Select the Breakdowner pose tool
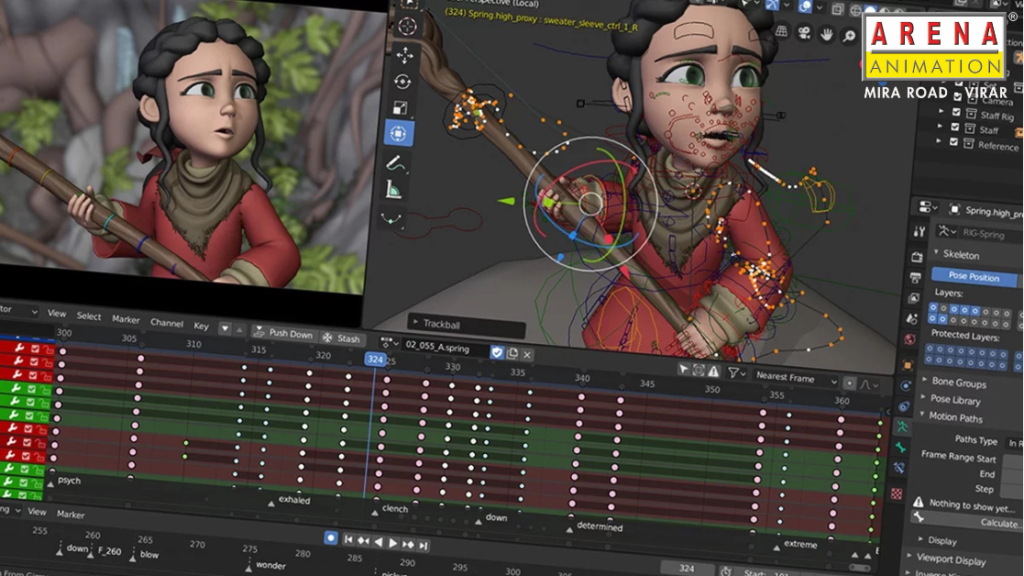The image size is (1024, 576). coord(391,219)
